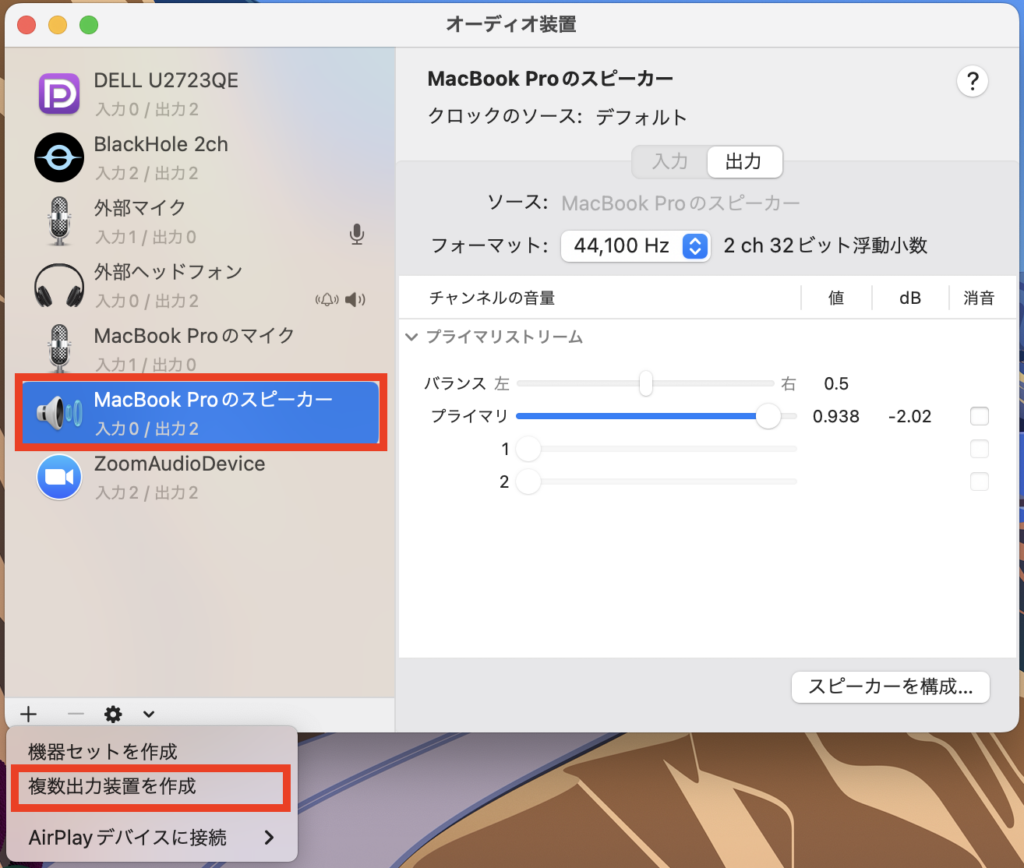Click the + button to add a device
Image resolution: width=1024 pixels, height=868 pixels.
(x=28, y=714)
